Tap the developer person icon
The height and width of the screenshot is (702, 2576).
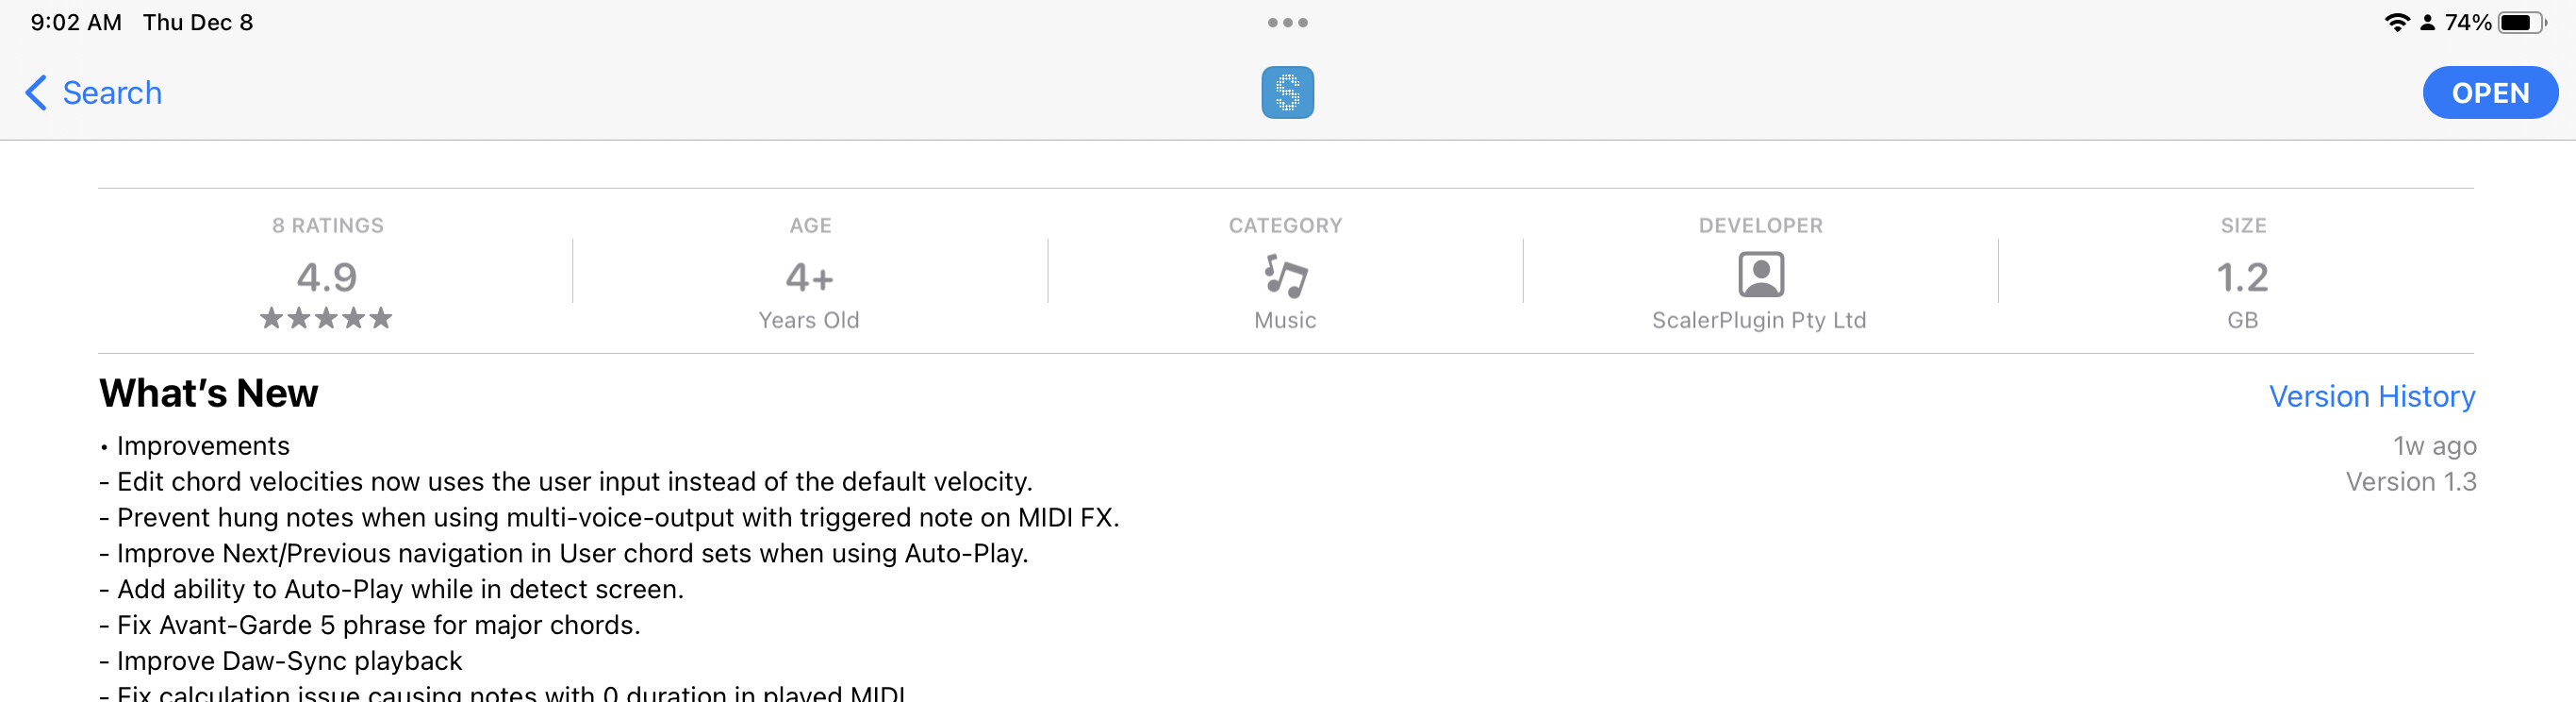1760,275
